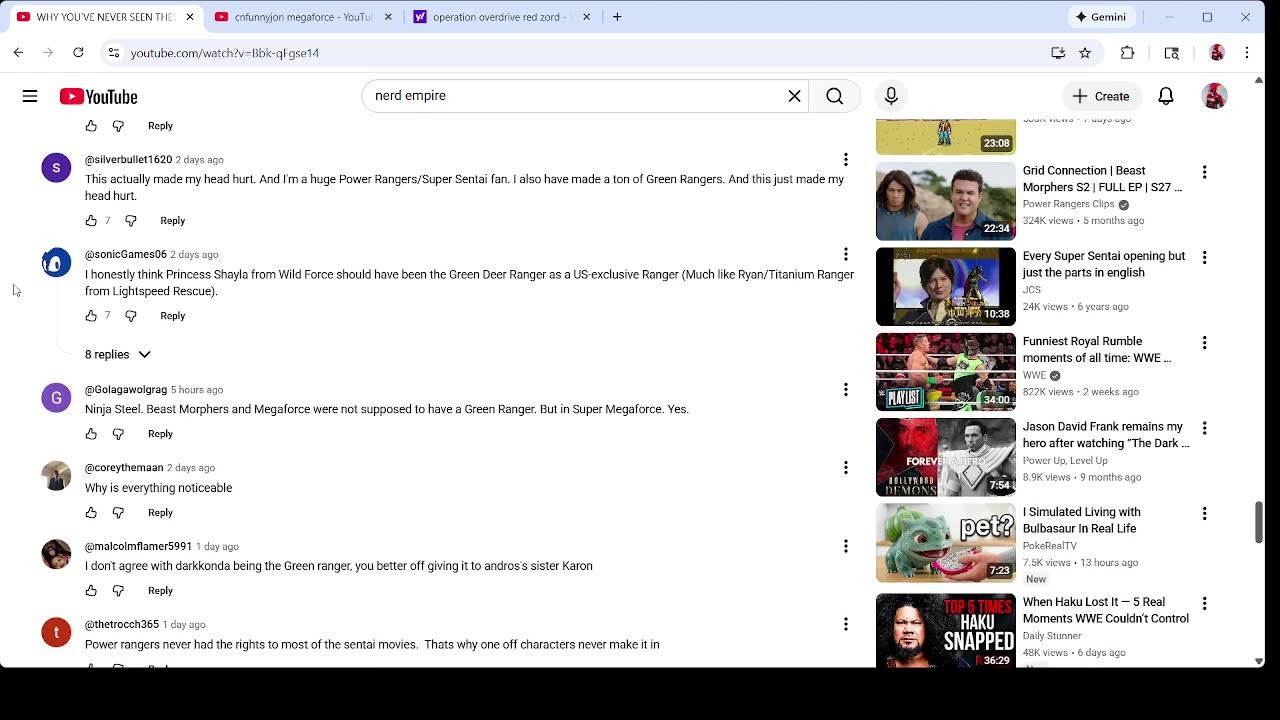Expand the 8 replies thread
Viewport: 1280px width, 720px height.
118,354
